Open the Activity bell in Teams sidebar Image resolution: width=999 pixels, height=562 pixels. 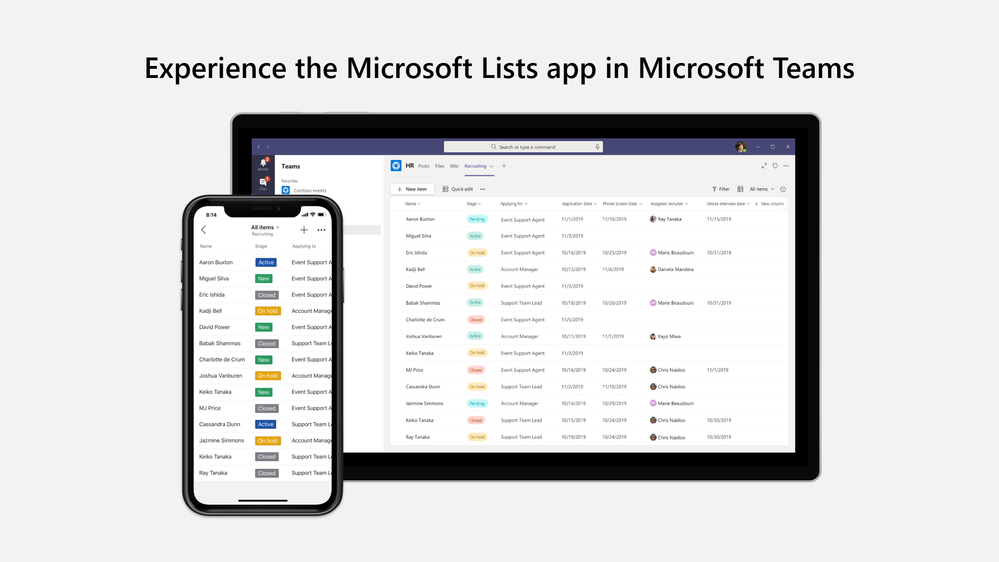pyautogui.click(x=263, y=163)
